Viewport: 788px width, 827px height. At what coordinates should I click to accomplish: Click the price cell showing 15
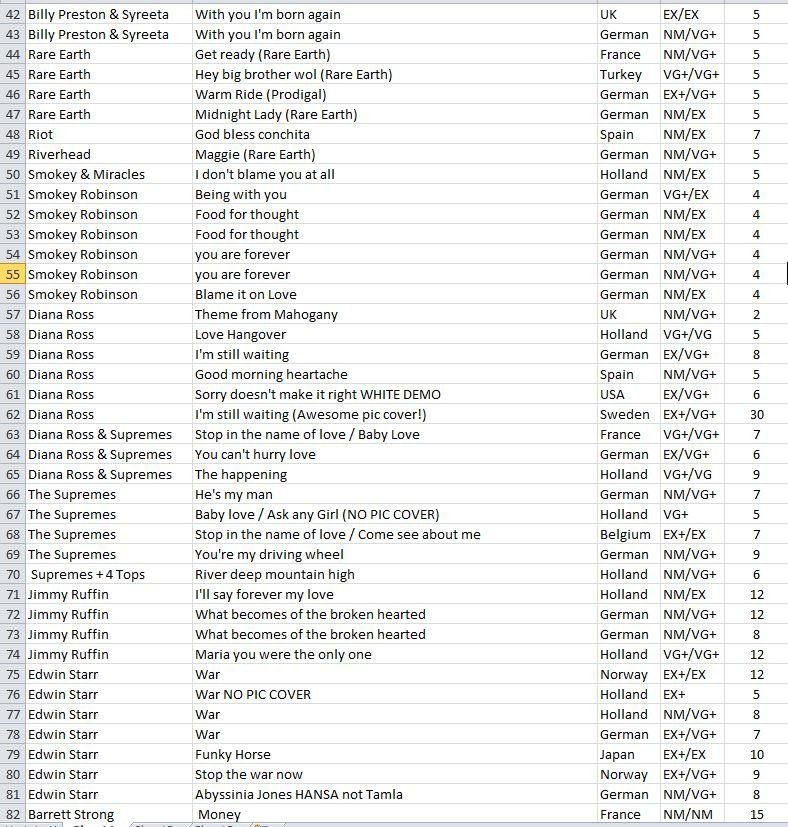pyautogui.click(x=756, y=814)
